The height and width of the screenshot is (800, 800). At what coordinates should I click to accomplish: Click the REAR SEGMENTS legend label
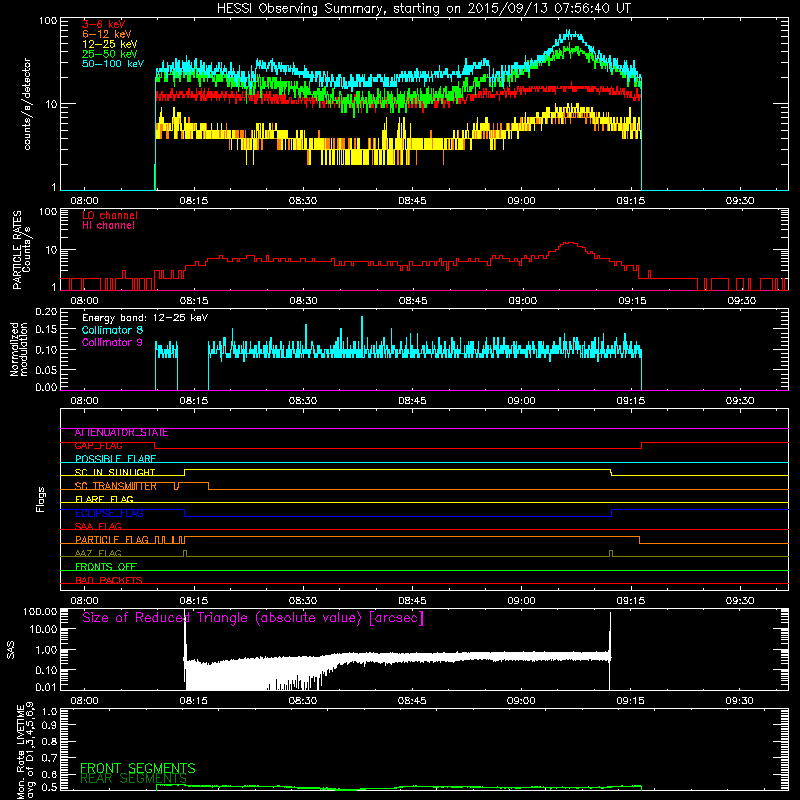(133, 779)
